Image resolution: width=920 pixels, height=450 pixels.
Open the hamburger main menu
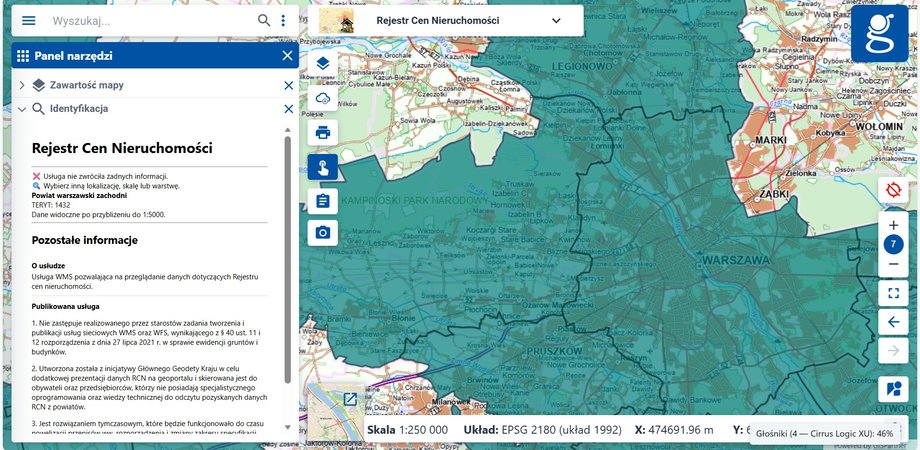[x=28, y=20]
